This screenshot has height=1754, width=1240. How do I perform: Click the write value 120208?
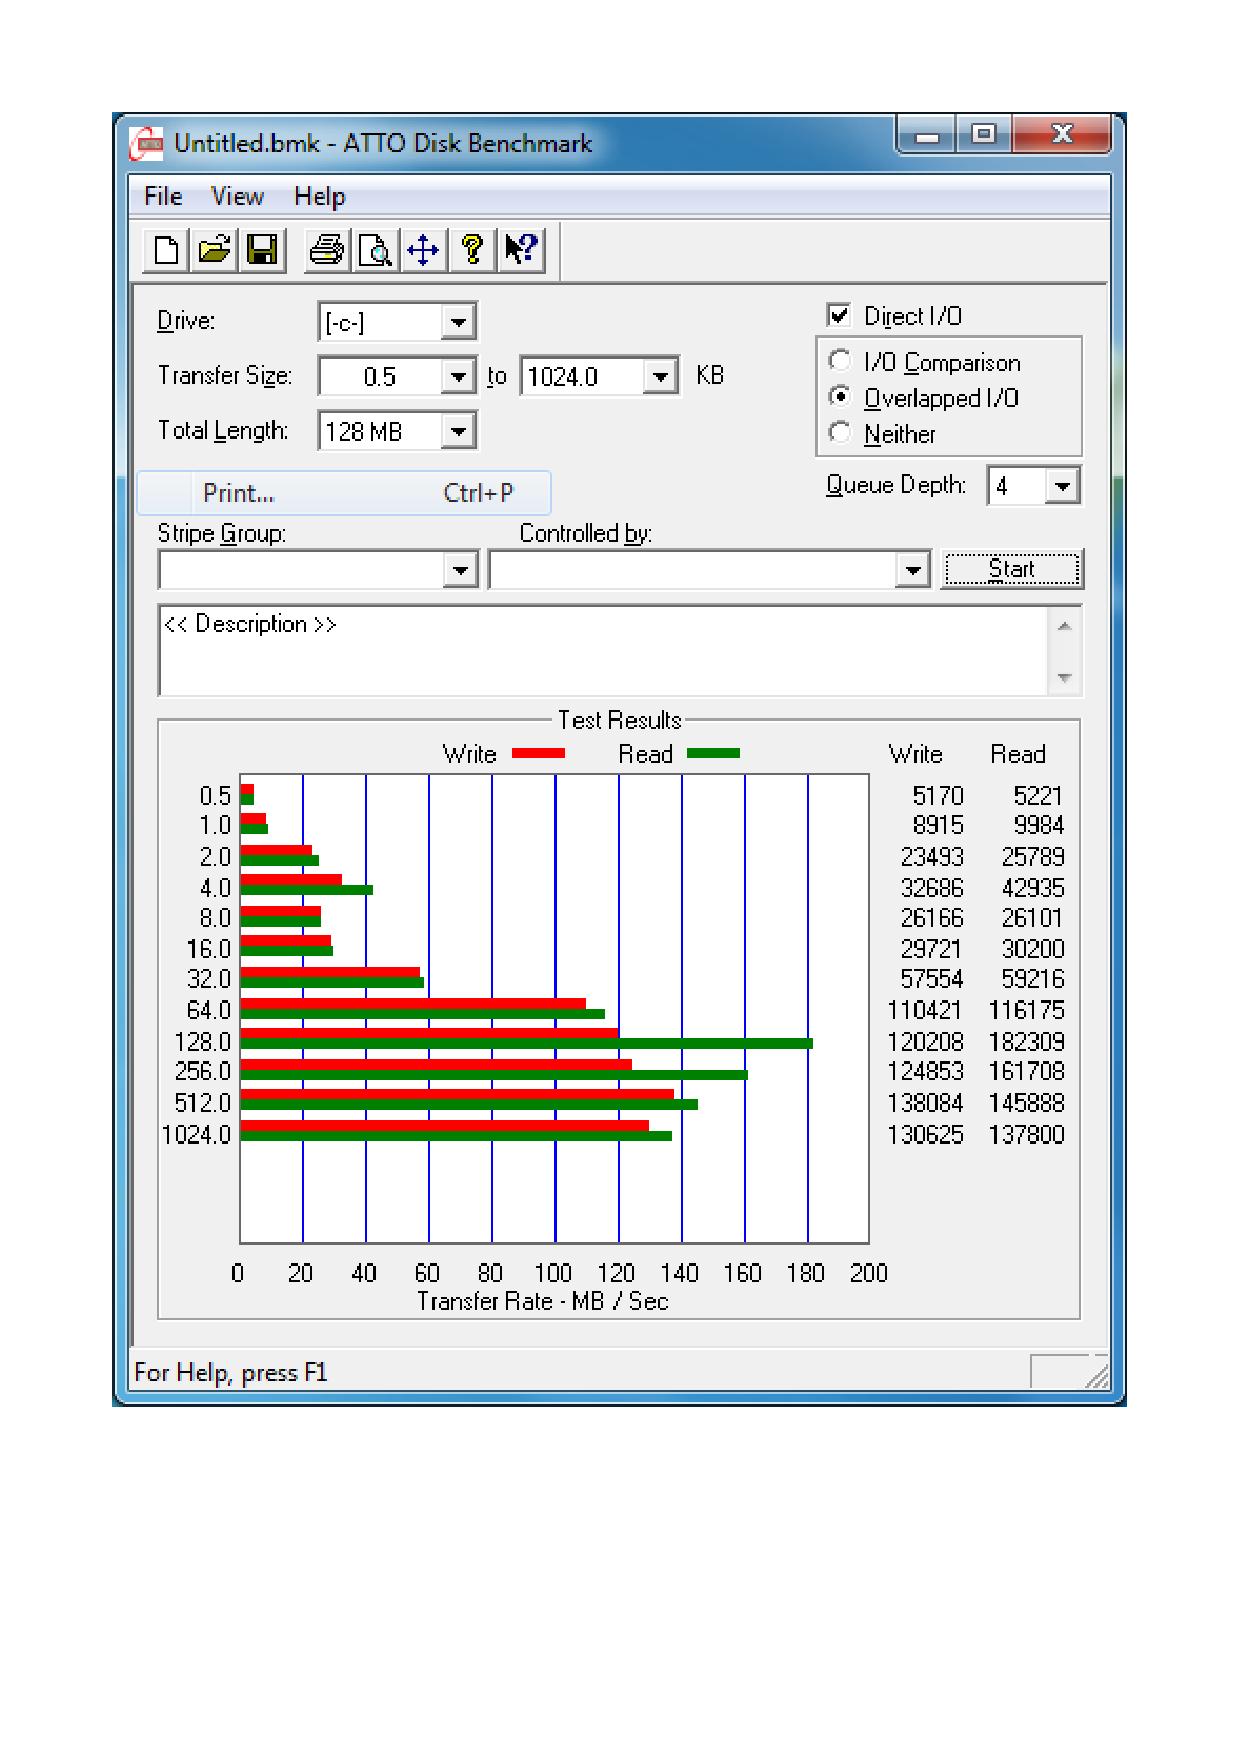tap(925, 1042)
